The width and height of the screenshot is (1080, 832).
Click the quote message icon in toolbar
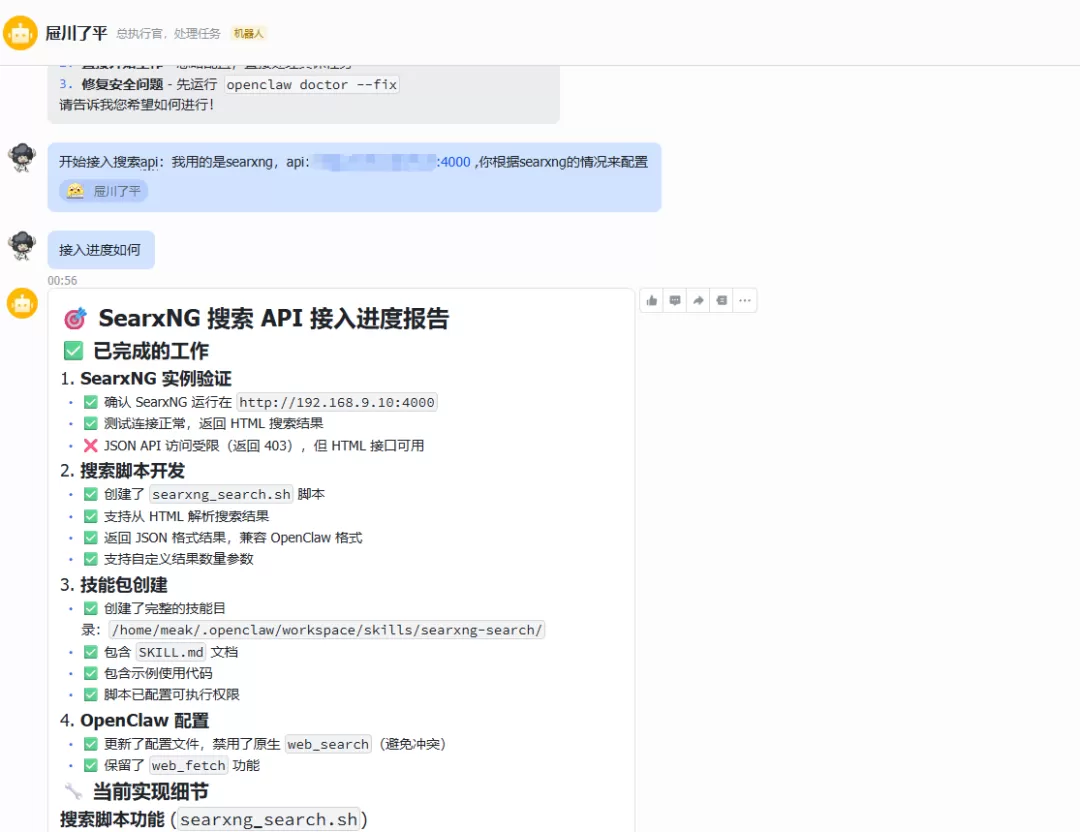(x=722, y=300)
